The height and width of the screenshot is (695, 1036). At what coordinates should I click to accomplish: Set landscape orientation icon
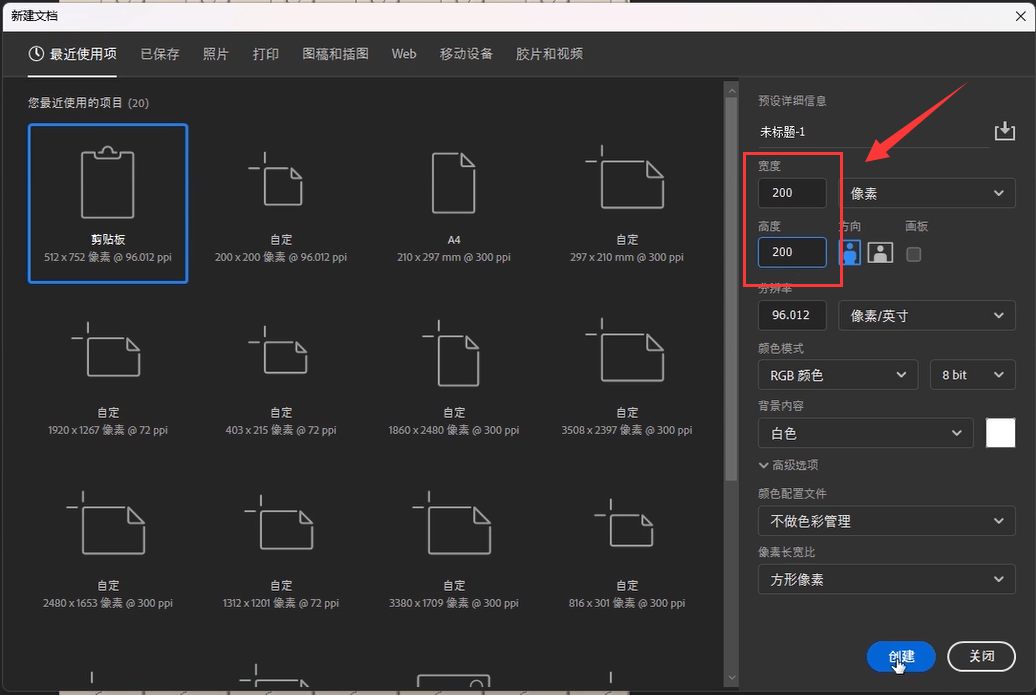pos(880,252)
